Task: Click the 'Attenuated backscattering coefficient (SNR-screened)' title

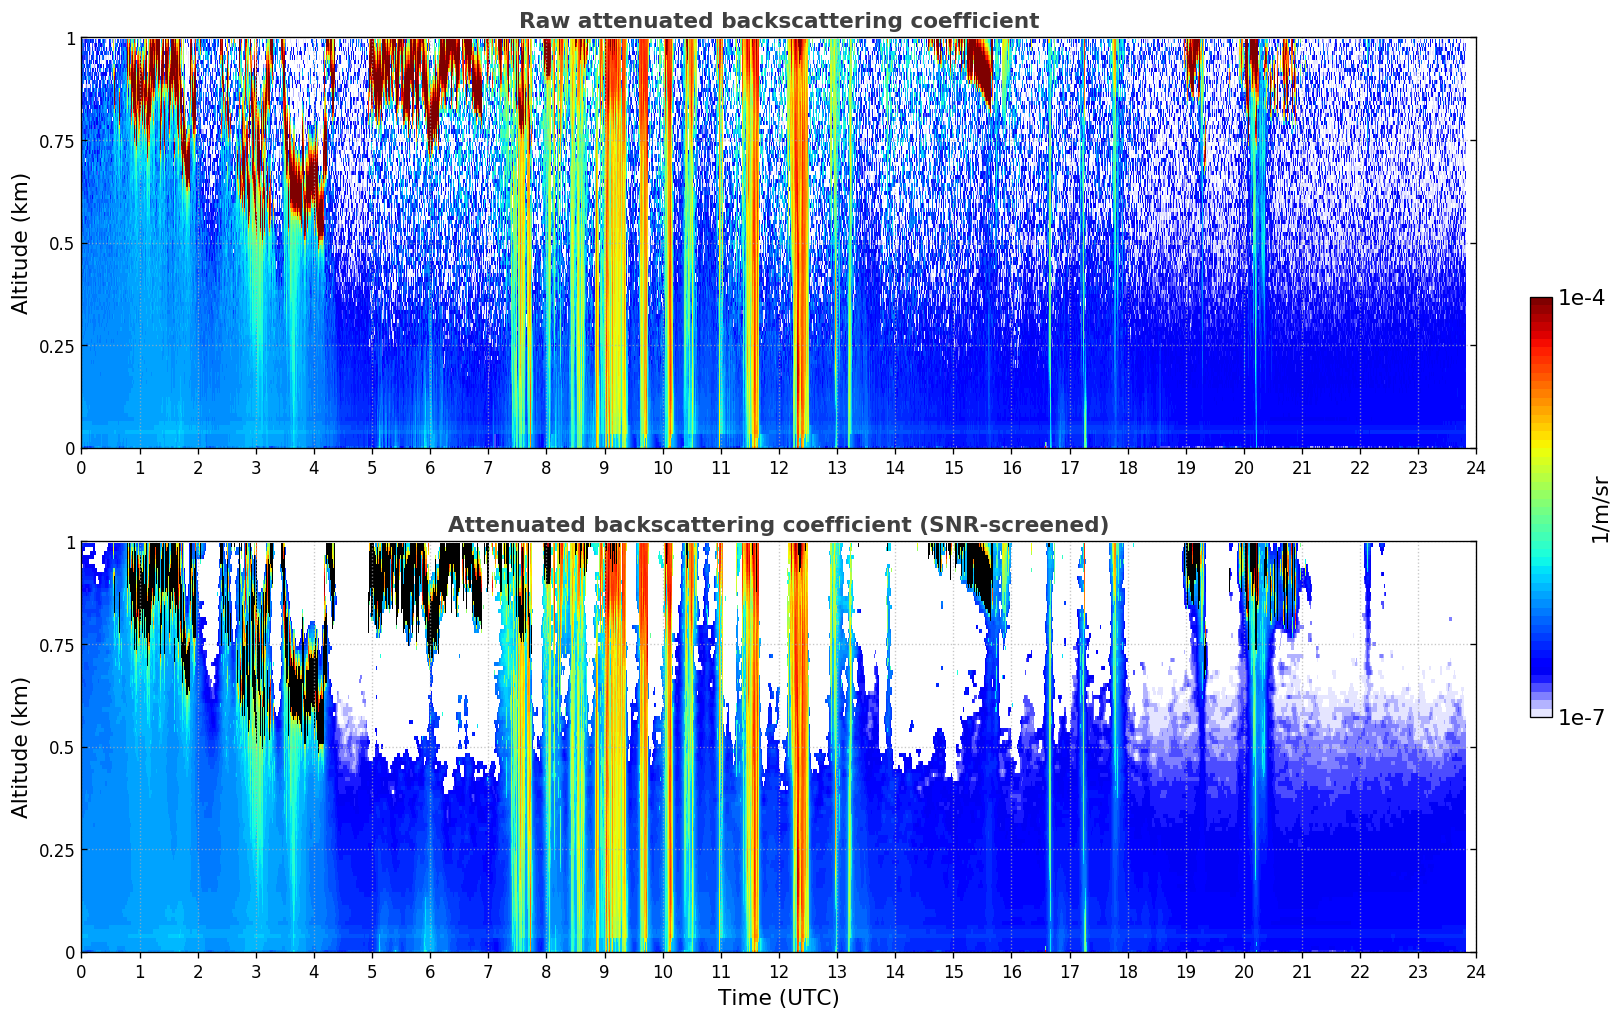Action: tap(778, 525)
